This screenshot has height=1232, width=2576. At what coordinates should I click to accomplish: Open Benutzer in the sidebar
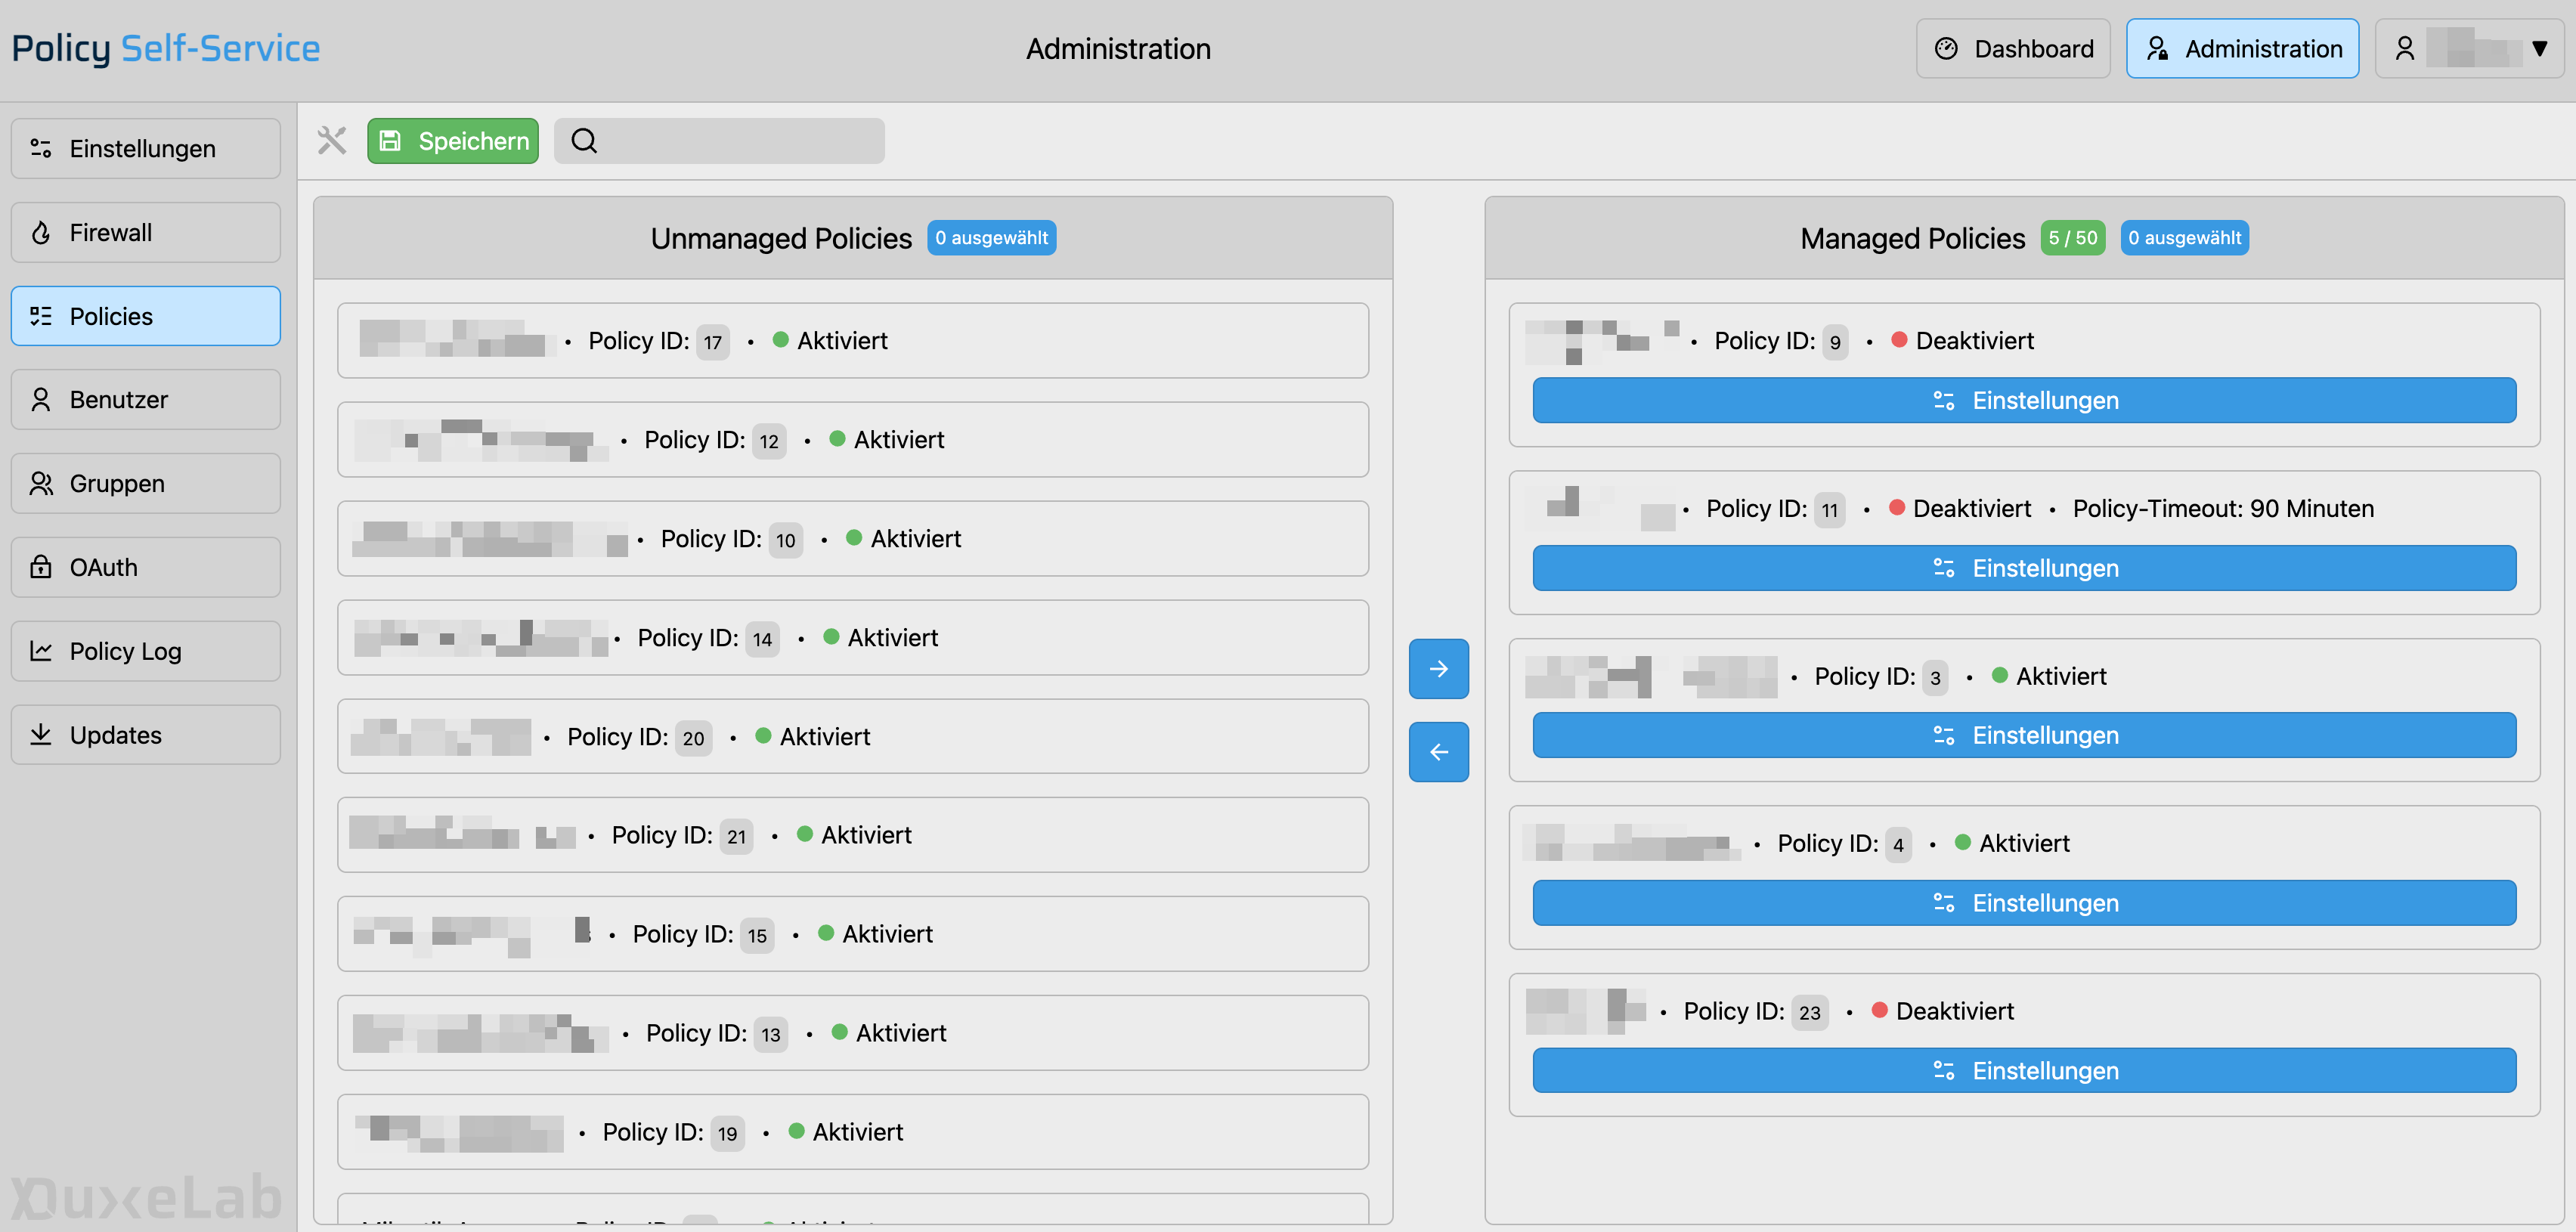pos(146,399)
